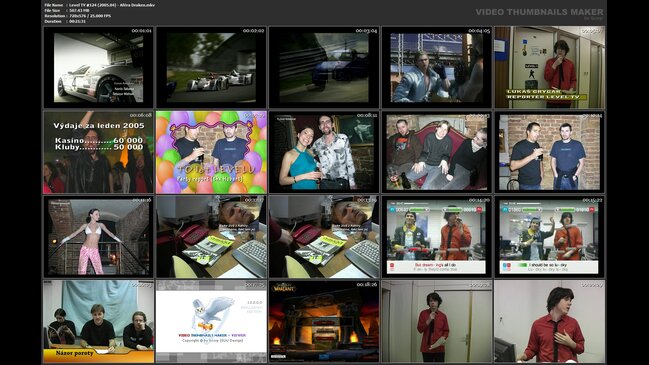This screenshot has height=365, width=649.
Task: Select plain thumbnail of two men at brick wall
Action: click(550, 152)
